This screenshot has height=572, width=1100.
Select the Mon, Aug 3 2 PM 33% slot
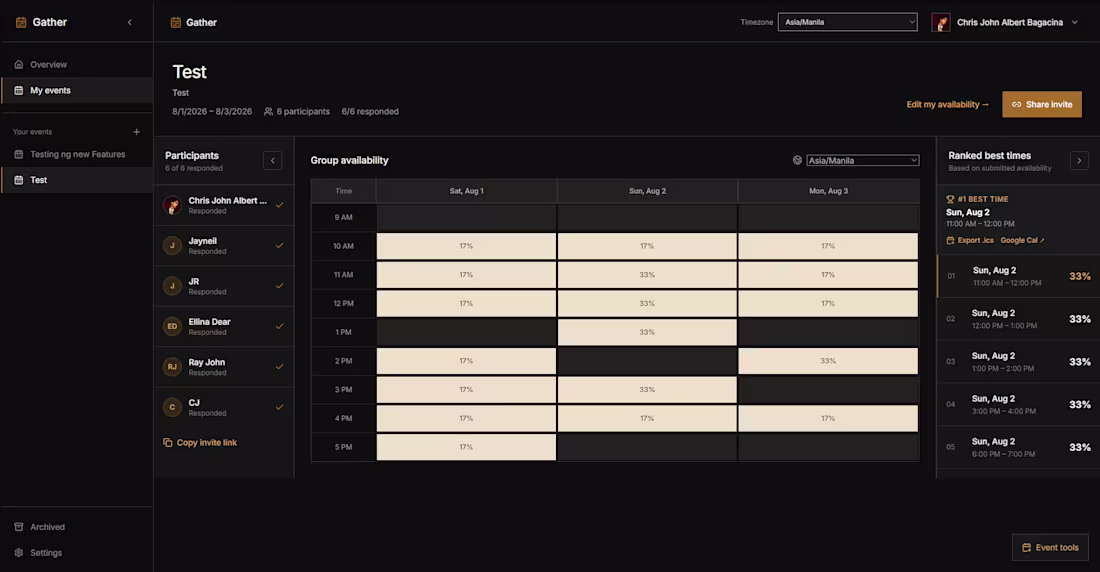pyautogui.click(x=829, y=361)
